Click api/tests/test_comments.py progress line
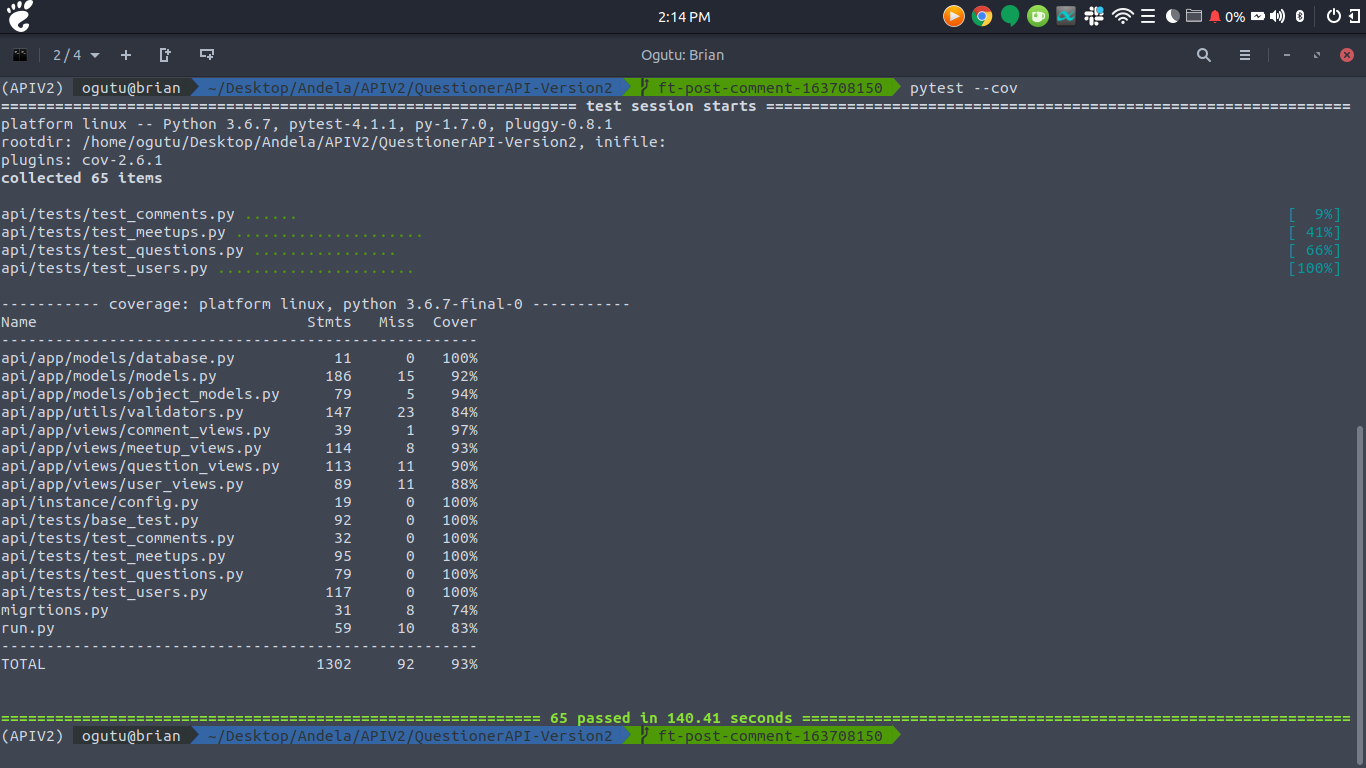The image size is (1366, 768). 149,214
